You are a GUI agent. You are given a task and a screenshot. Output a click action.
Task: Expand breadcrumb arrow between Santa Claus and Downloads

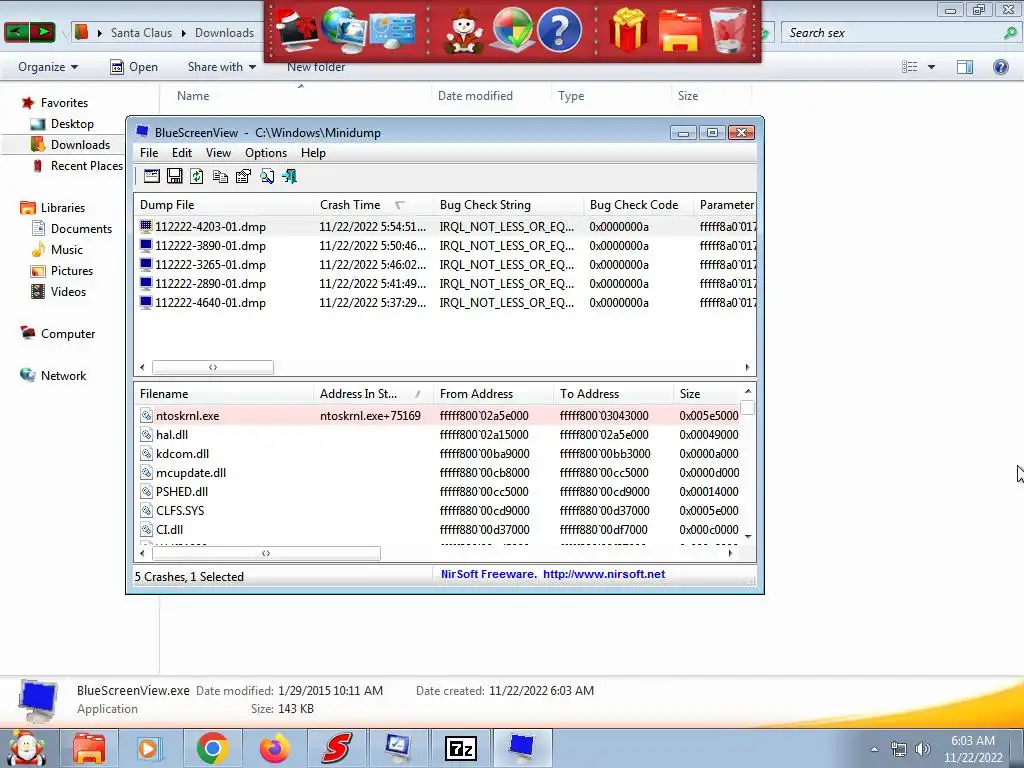coord(184,33)
